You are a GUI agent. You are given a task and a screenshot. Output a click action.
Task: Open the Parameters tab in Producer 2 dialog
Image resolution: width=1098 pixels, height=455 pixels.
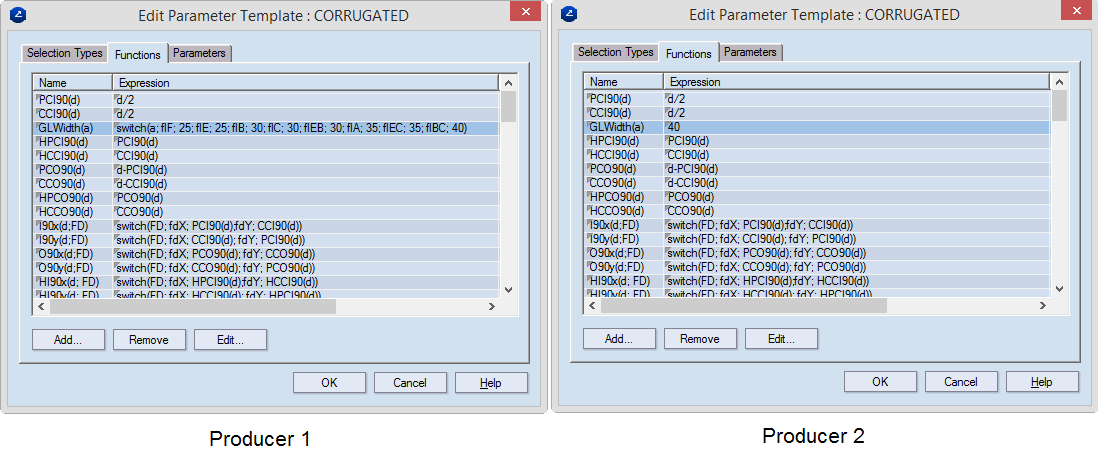tap(750, 52)
